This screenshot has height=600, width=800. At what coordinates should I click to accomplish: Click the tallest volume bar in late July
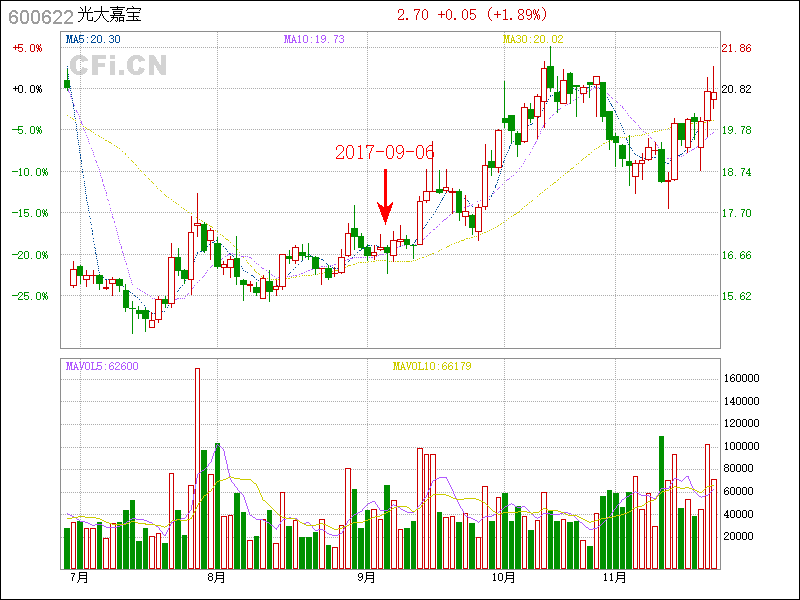(197, 468)
